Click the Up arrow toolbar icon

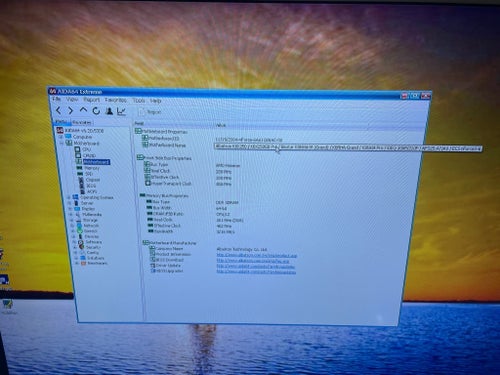83,110
